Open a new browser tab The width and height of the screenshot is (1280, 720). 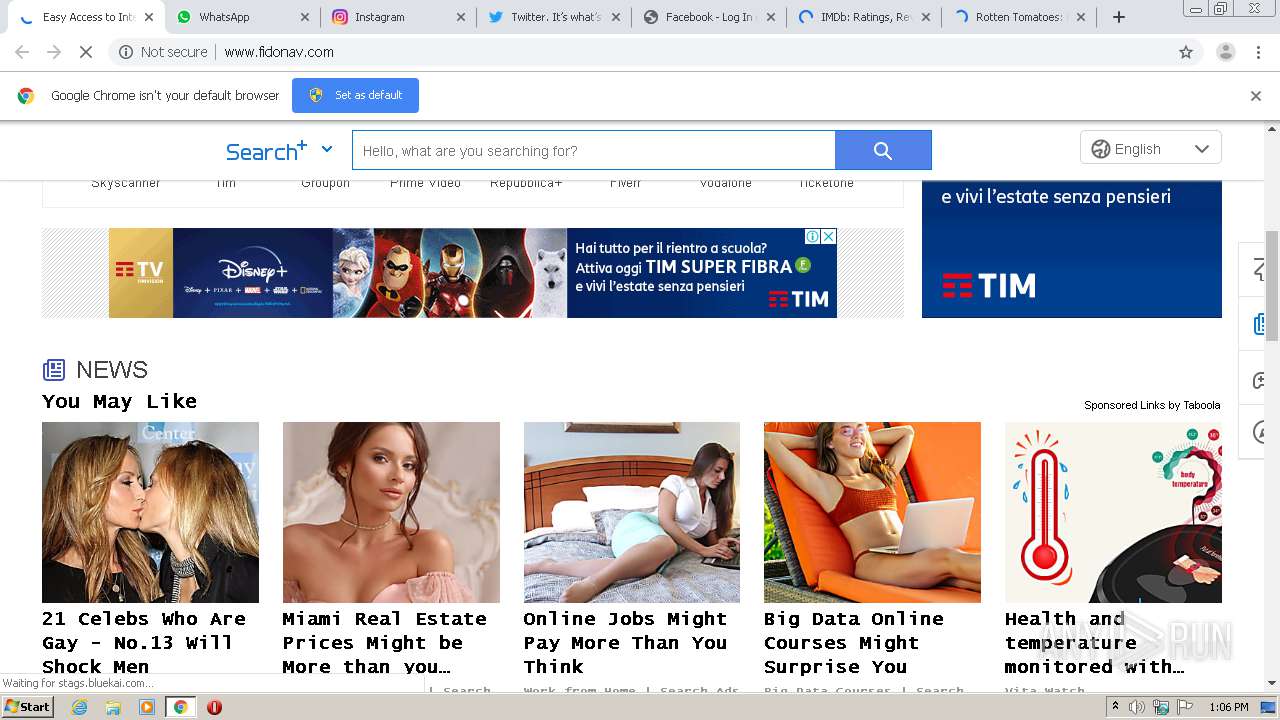[x=1119, y=17]
